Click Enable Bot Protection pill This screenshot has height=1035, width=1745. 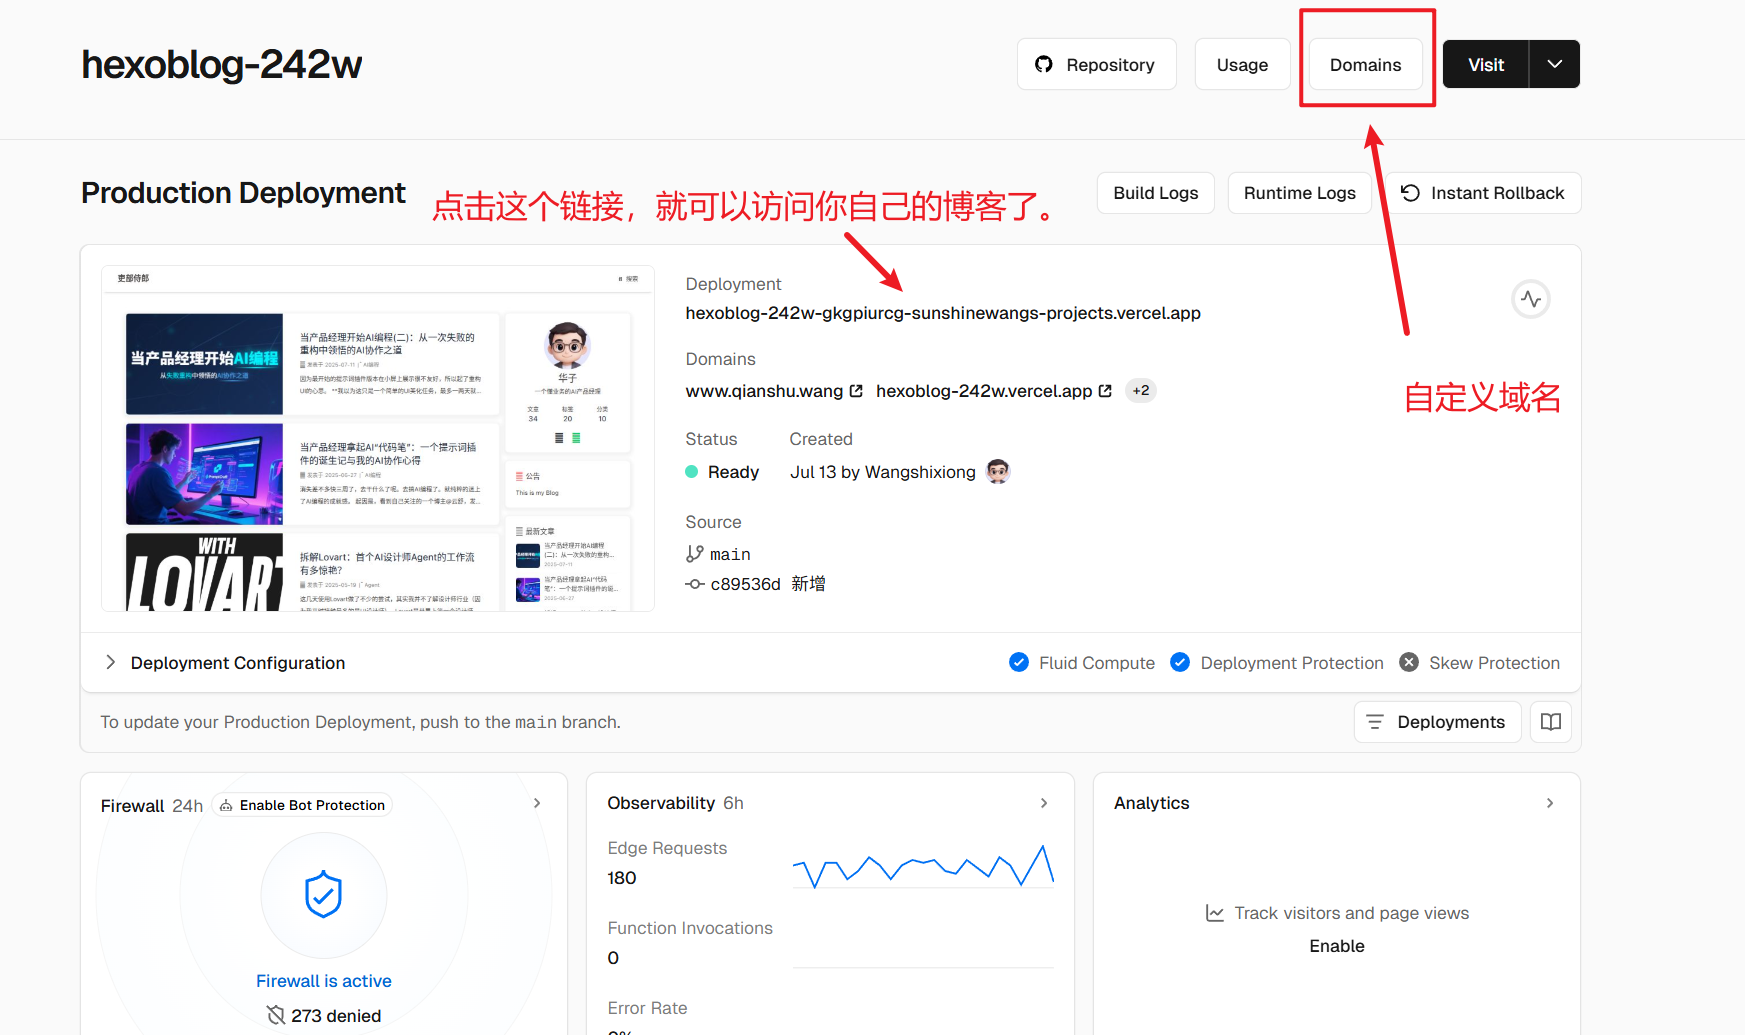302,805
